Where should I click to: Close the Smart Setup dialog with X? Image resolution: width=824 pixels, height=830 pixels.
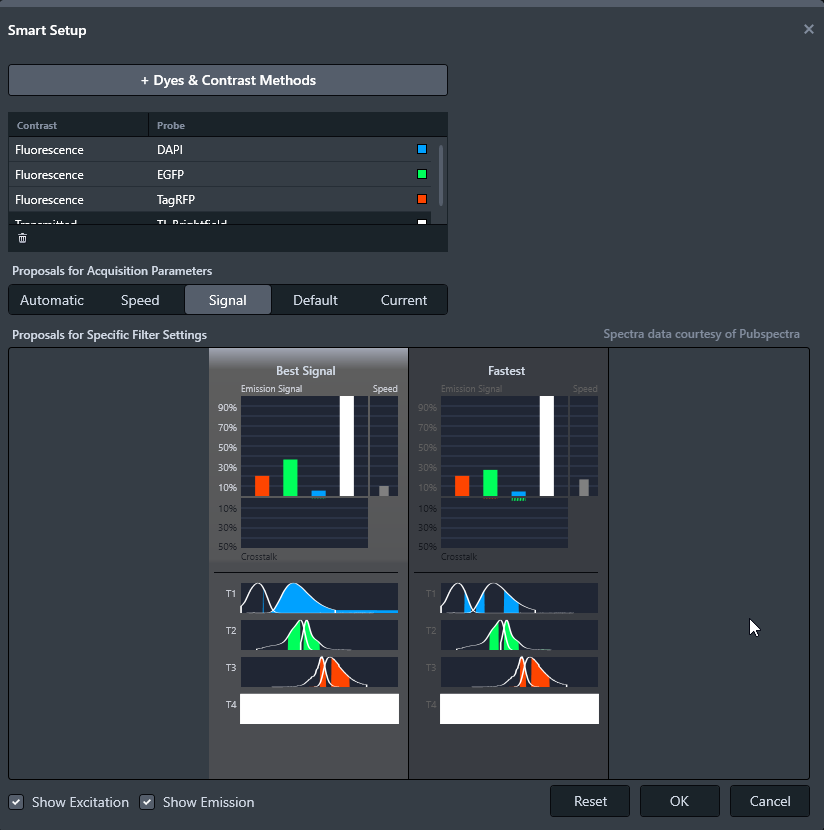click(x=808, y=30)
